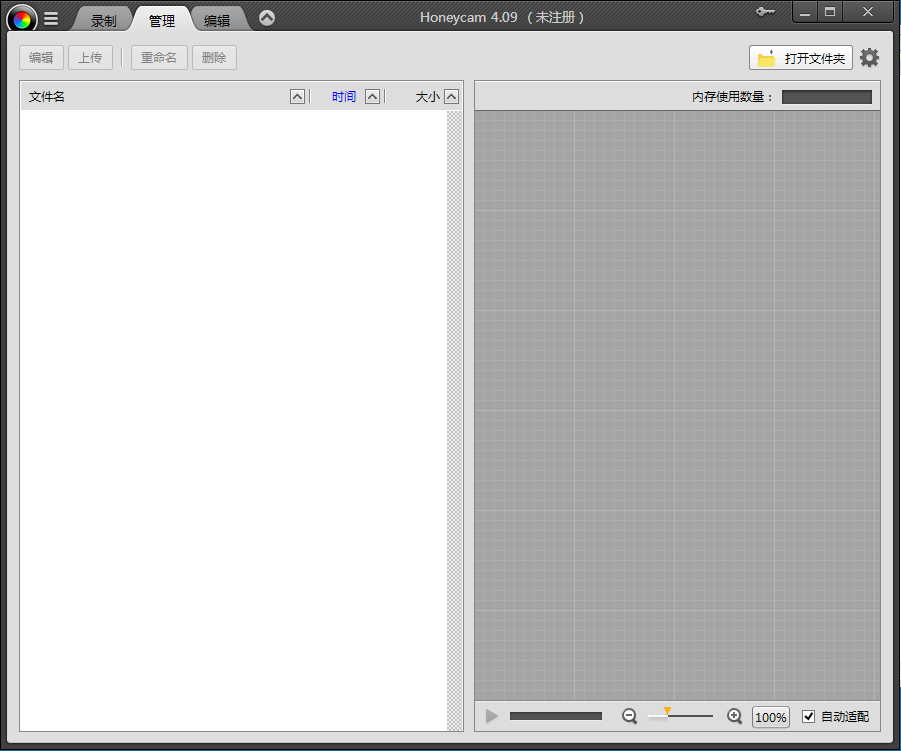Screen dimensions: 901x751
Task: Click the 100% zoom reset button
Action: point(770,717)
